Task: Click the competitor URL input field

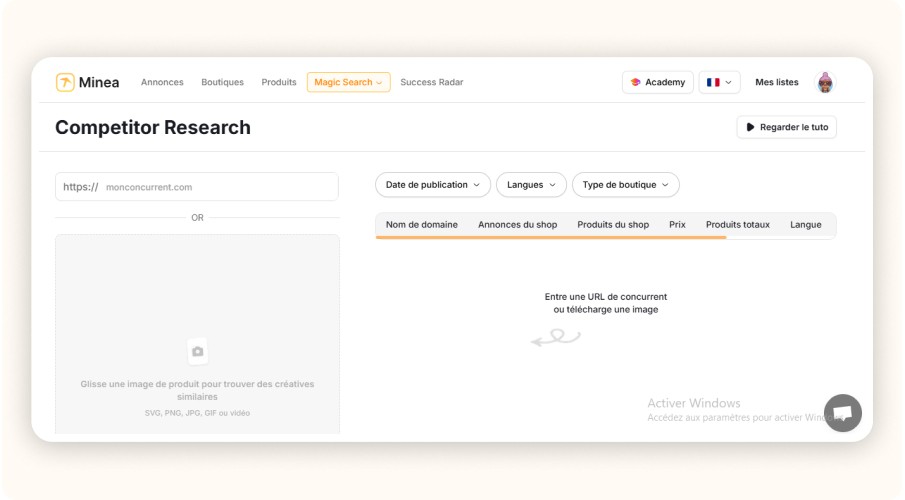Action: pyautogui.click(x=197, y=186)
